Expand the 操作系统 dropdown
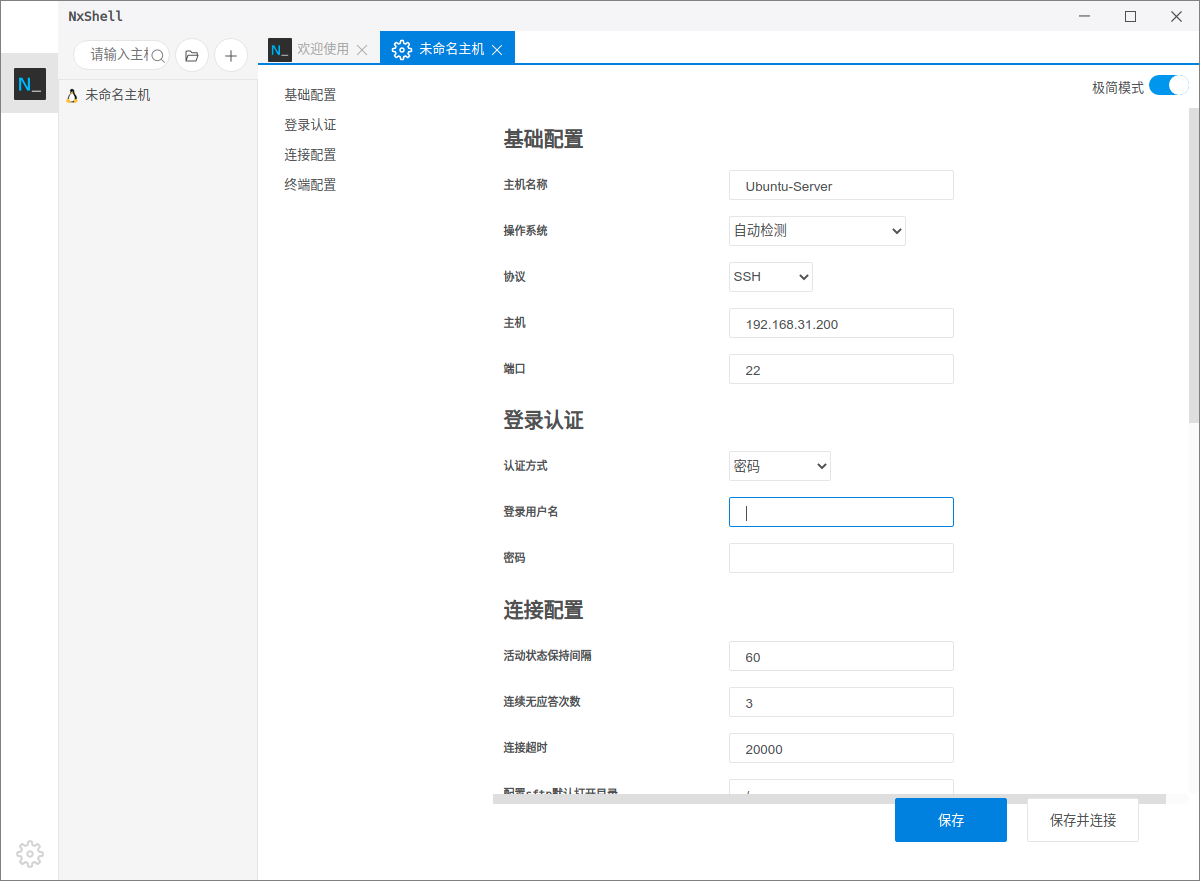 click(x=817, y=231)
